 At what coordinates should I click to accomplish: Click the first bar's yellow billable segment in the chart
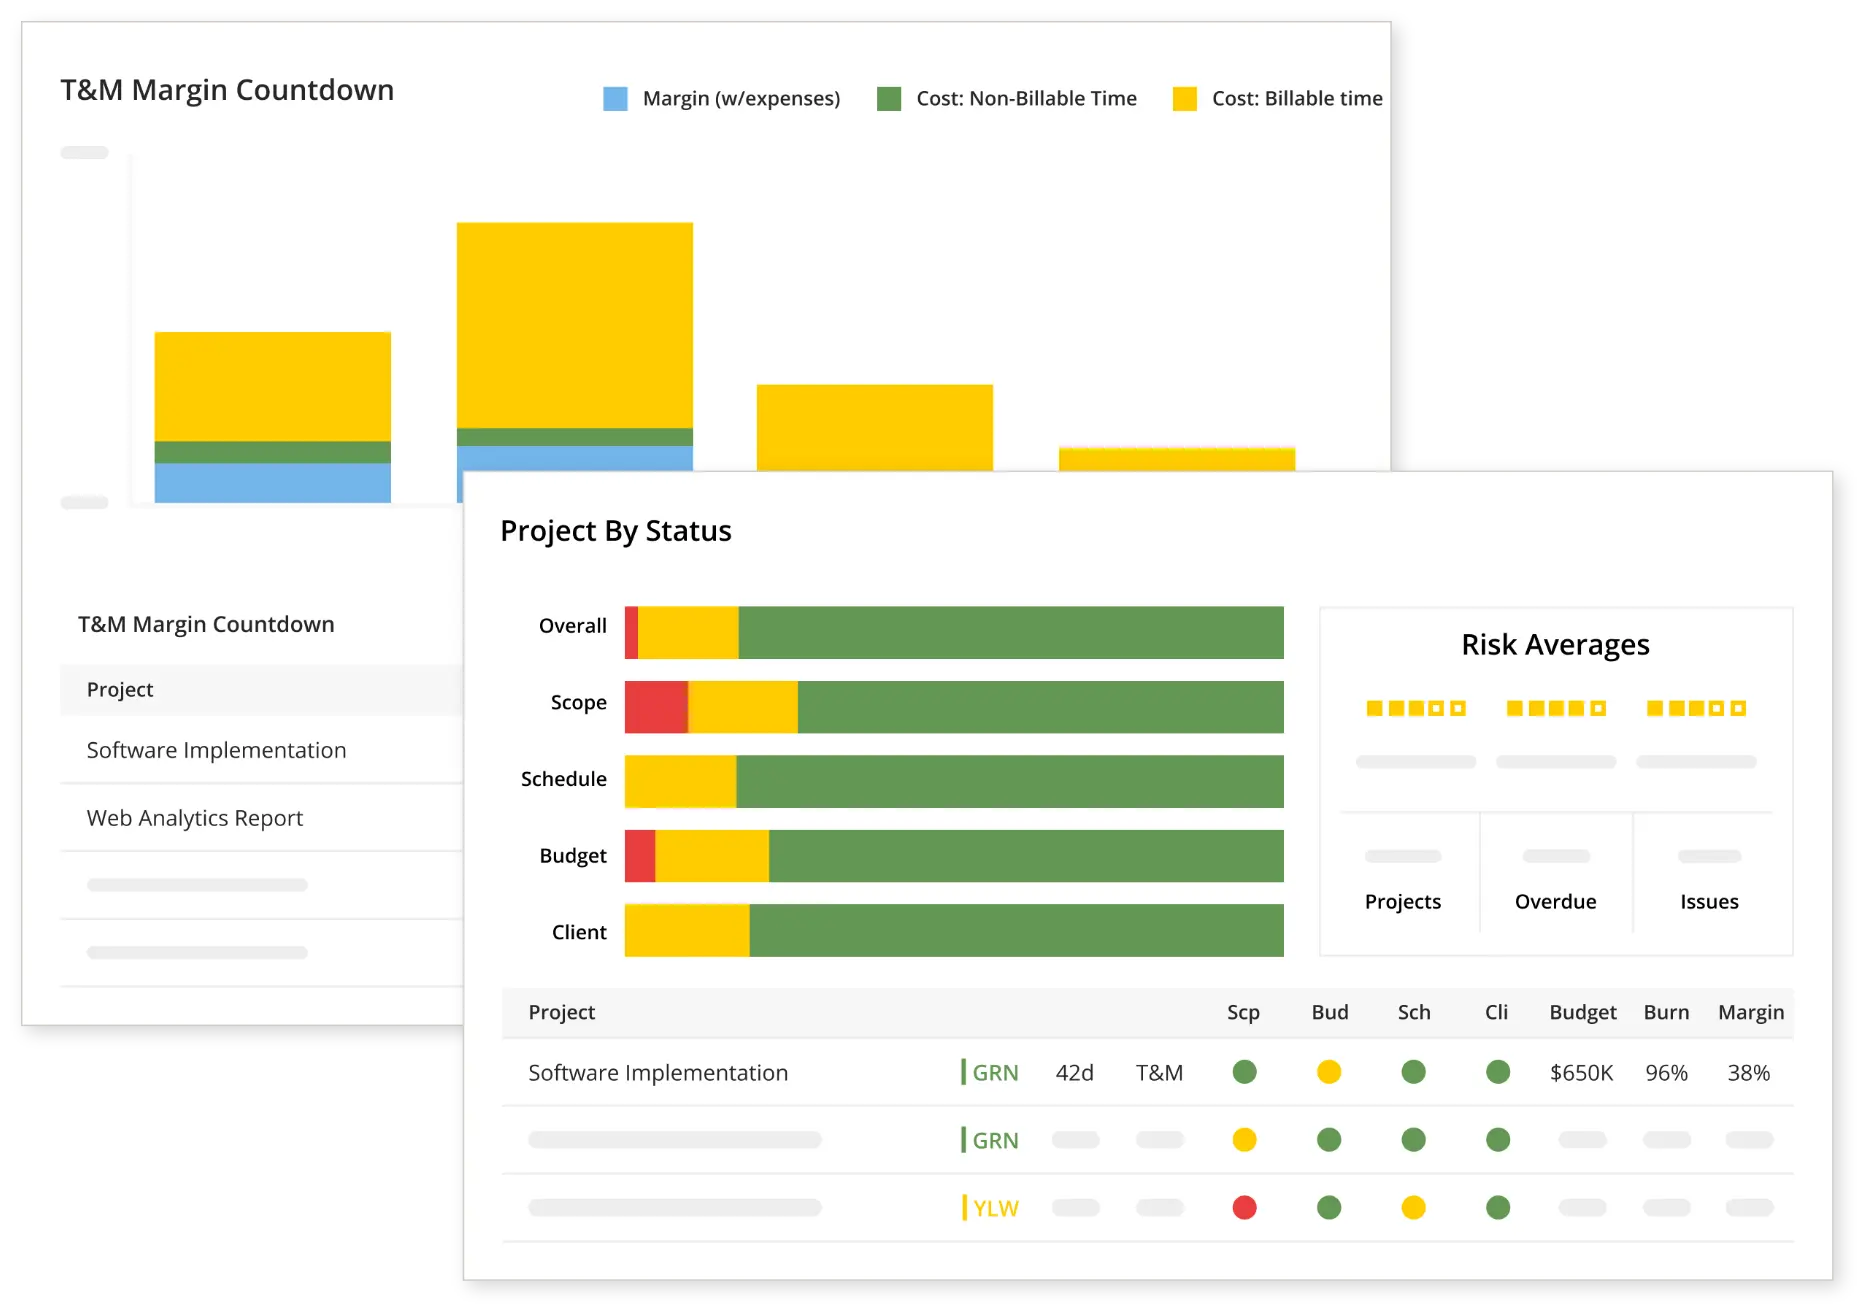point(272,386)
